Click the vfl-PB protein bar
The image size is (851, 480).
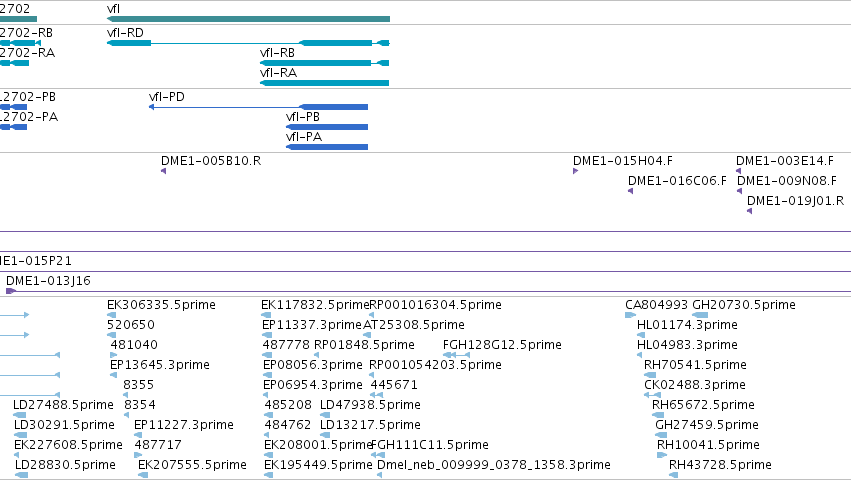[327, 127]
